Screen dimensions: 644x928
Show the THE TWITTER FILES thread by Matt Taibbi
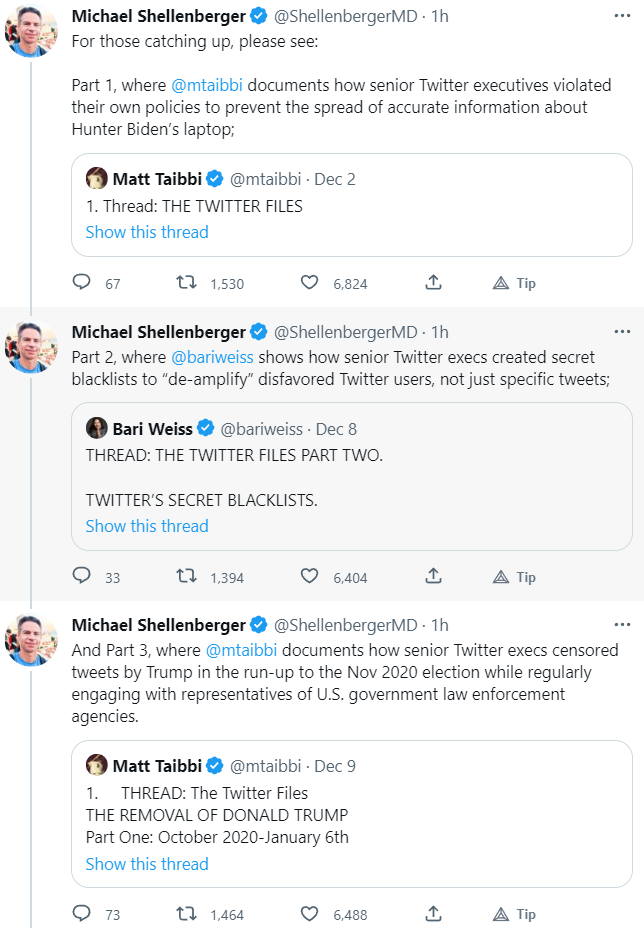[x=147, y=232]
